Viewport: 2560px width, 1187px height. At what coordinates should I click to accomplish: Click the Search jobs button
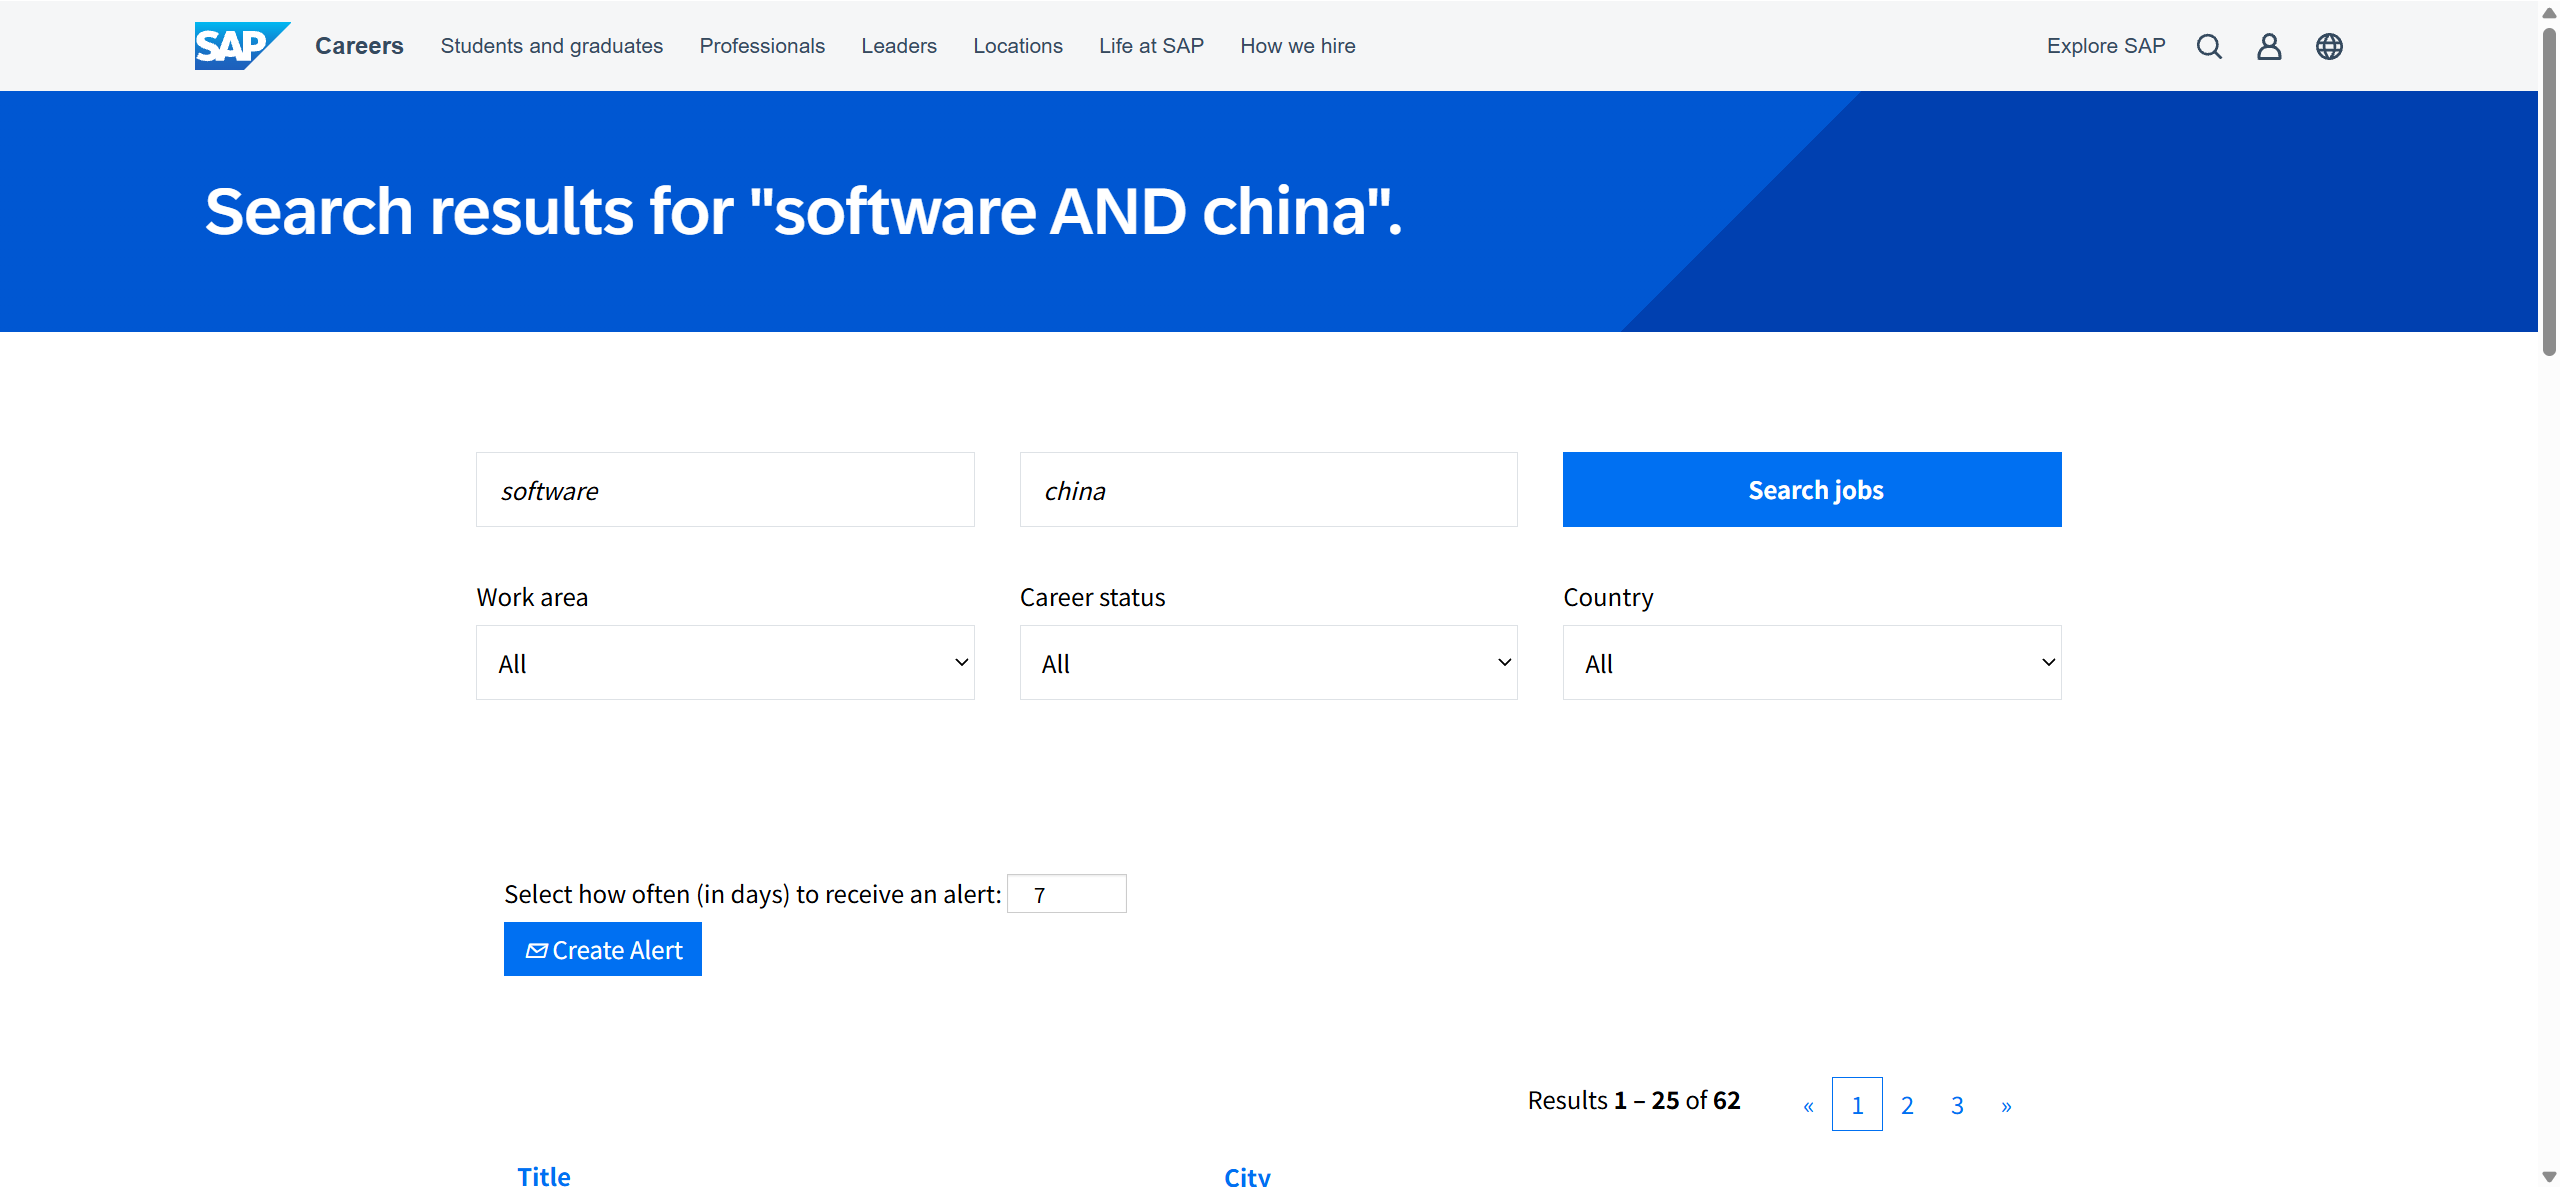(1811, 490)
